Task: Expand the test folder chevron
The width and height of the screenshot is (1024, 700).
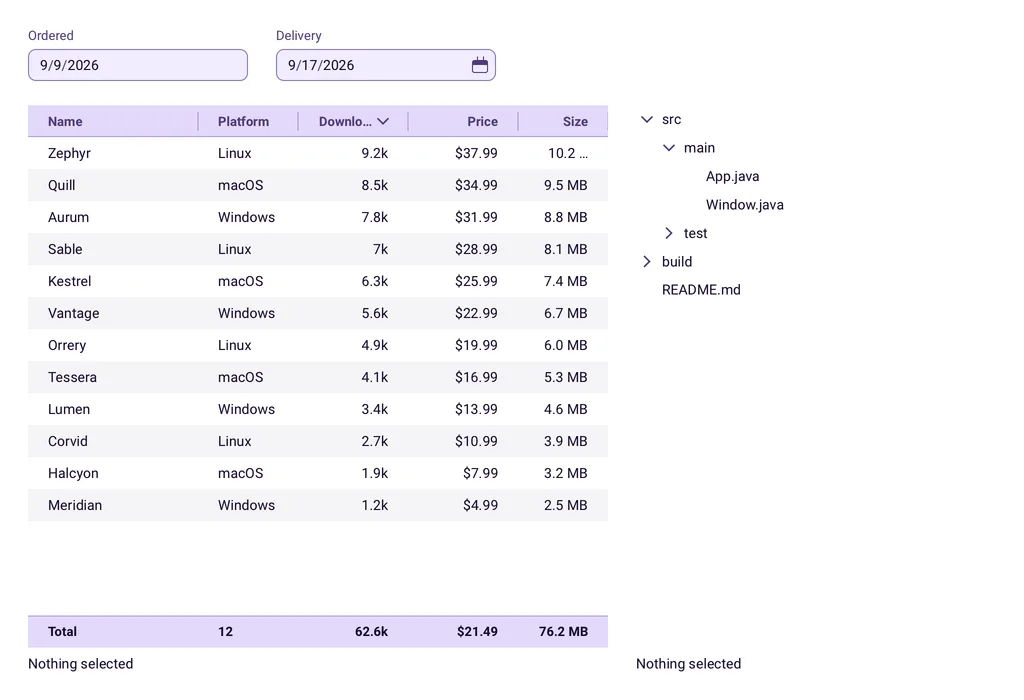Action: (x=669, y=233)
